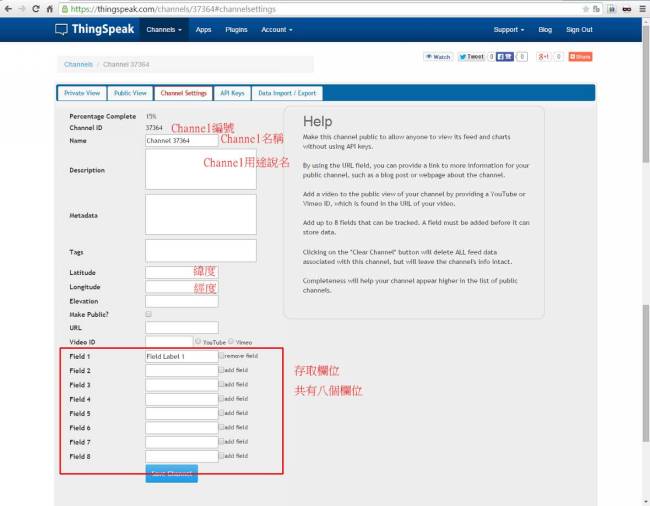Expand the Support dropdown menu
Image resolution: width=650 pixels, height=506 pixels.
coord(508,30)
